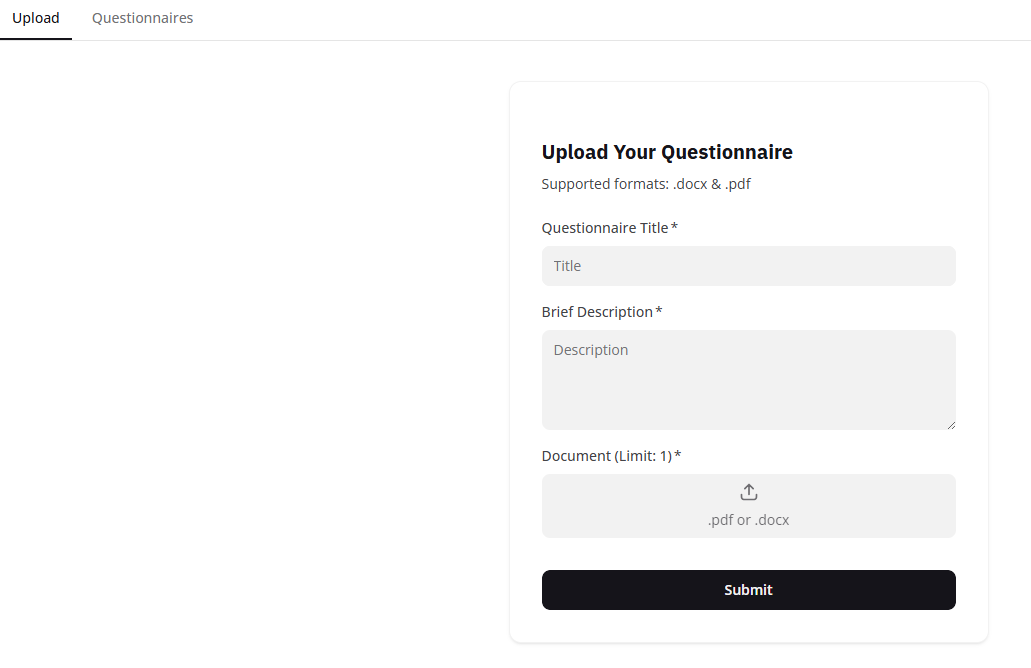The image size is (1031, 668).
Task: Click the asterisk beside Document limit label
Action: 678,455
